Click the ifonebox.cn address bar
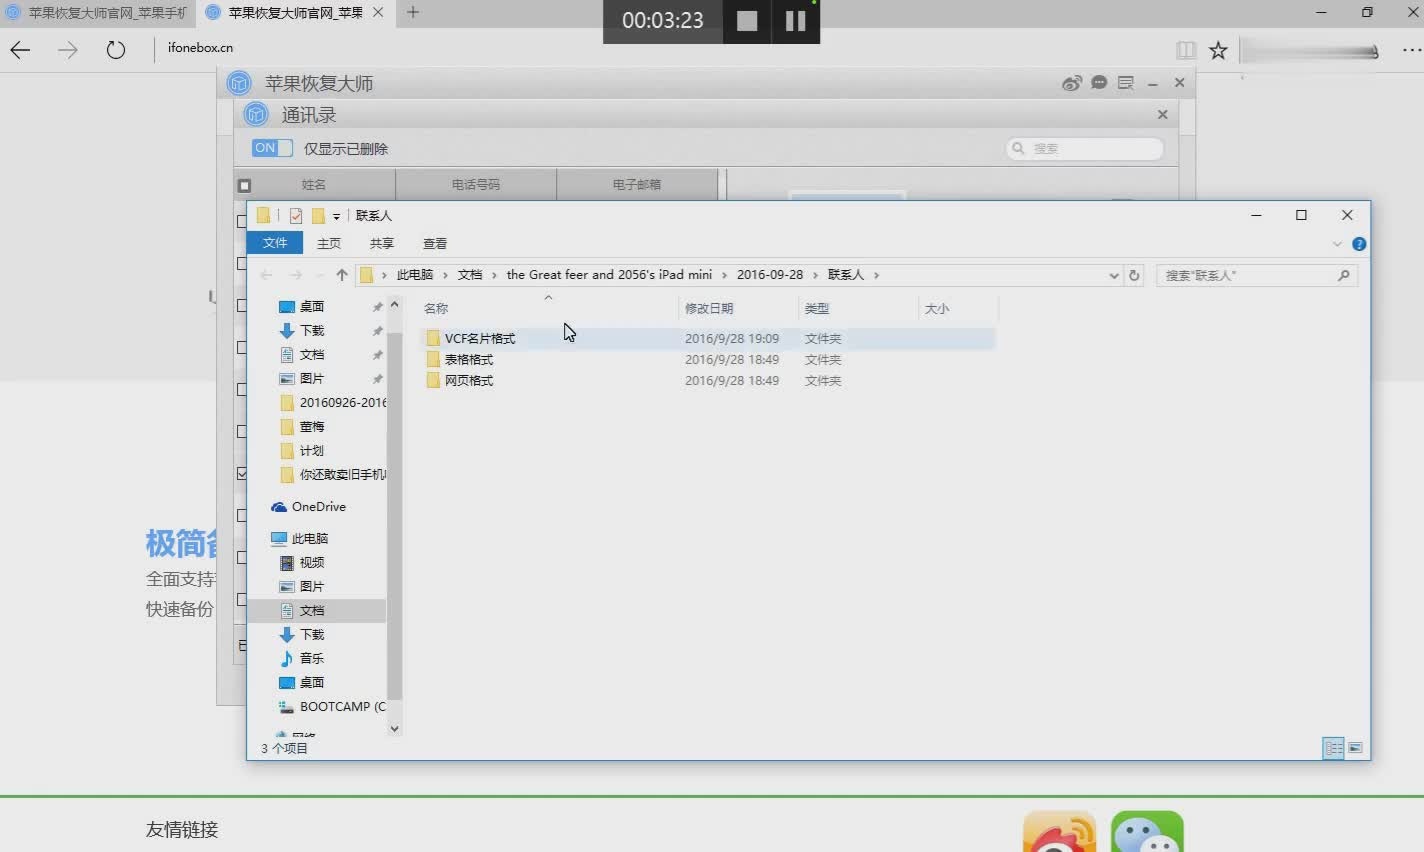Viewport: 1424px width, 852px height. 200,47
